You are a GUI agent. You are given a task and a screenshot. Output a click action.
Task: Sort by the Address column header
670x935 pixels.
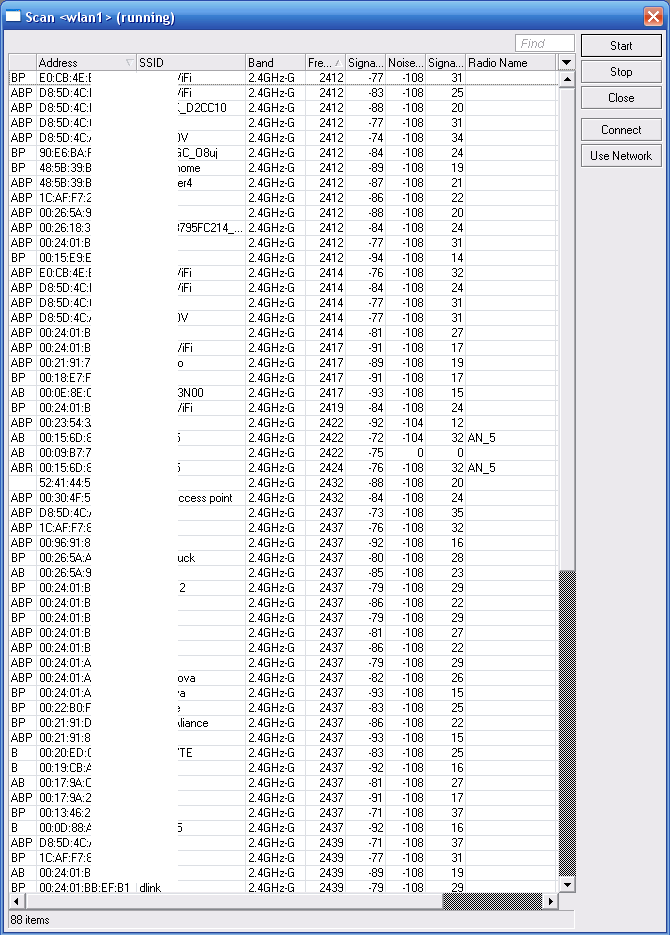(86, 63)
